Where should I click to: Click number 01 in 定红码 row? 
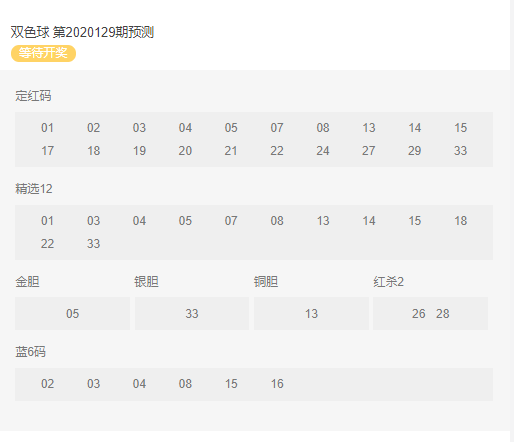pyautogui.click(x=47, y=128)
